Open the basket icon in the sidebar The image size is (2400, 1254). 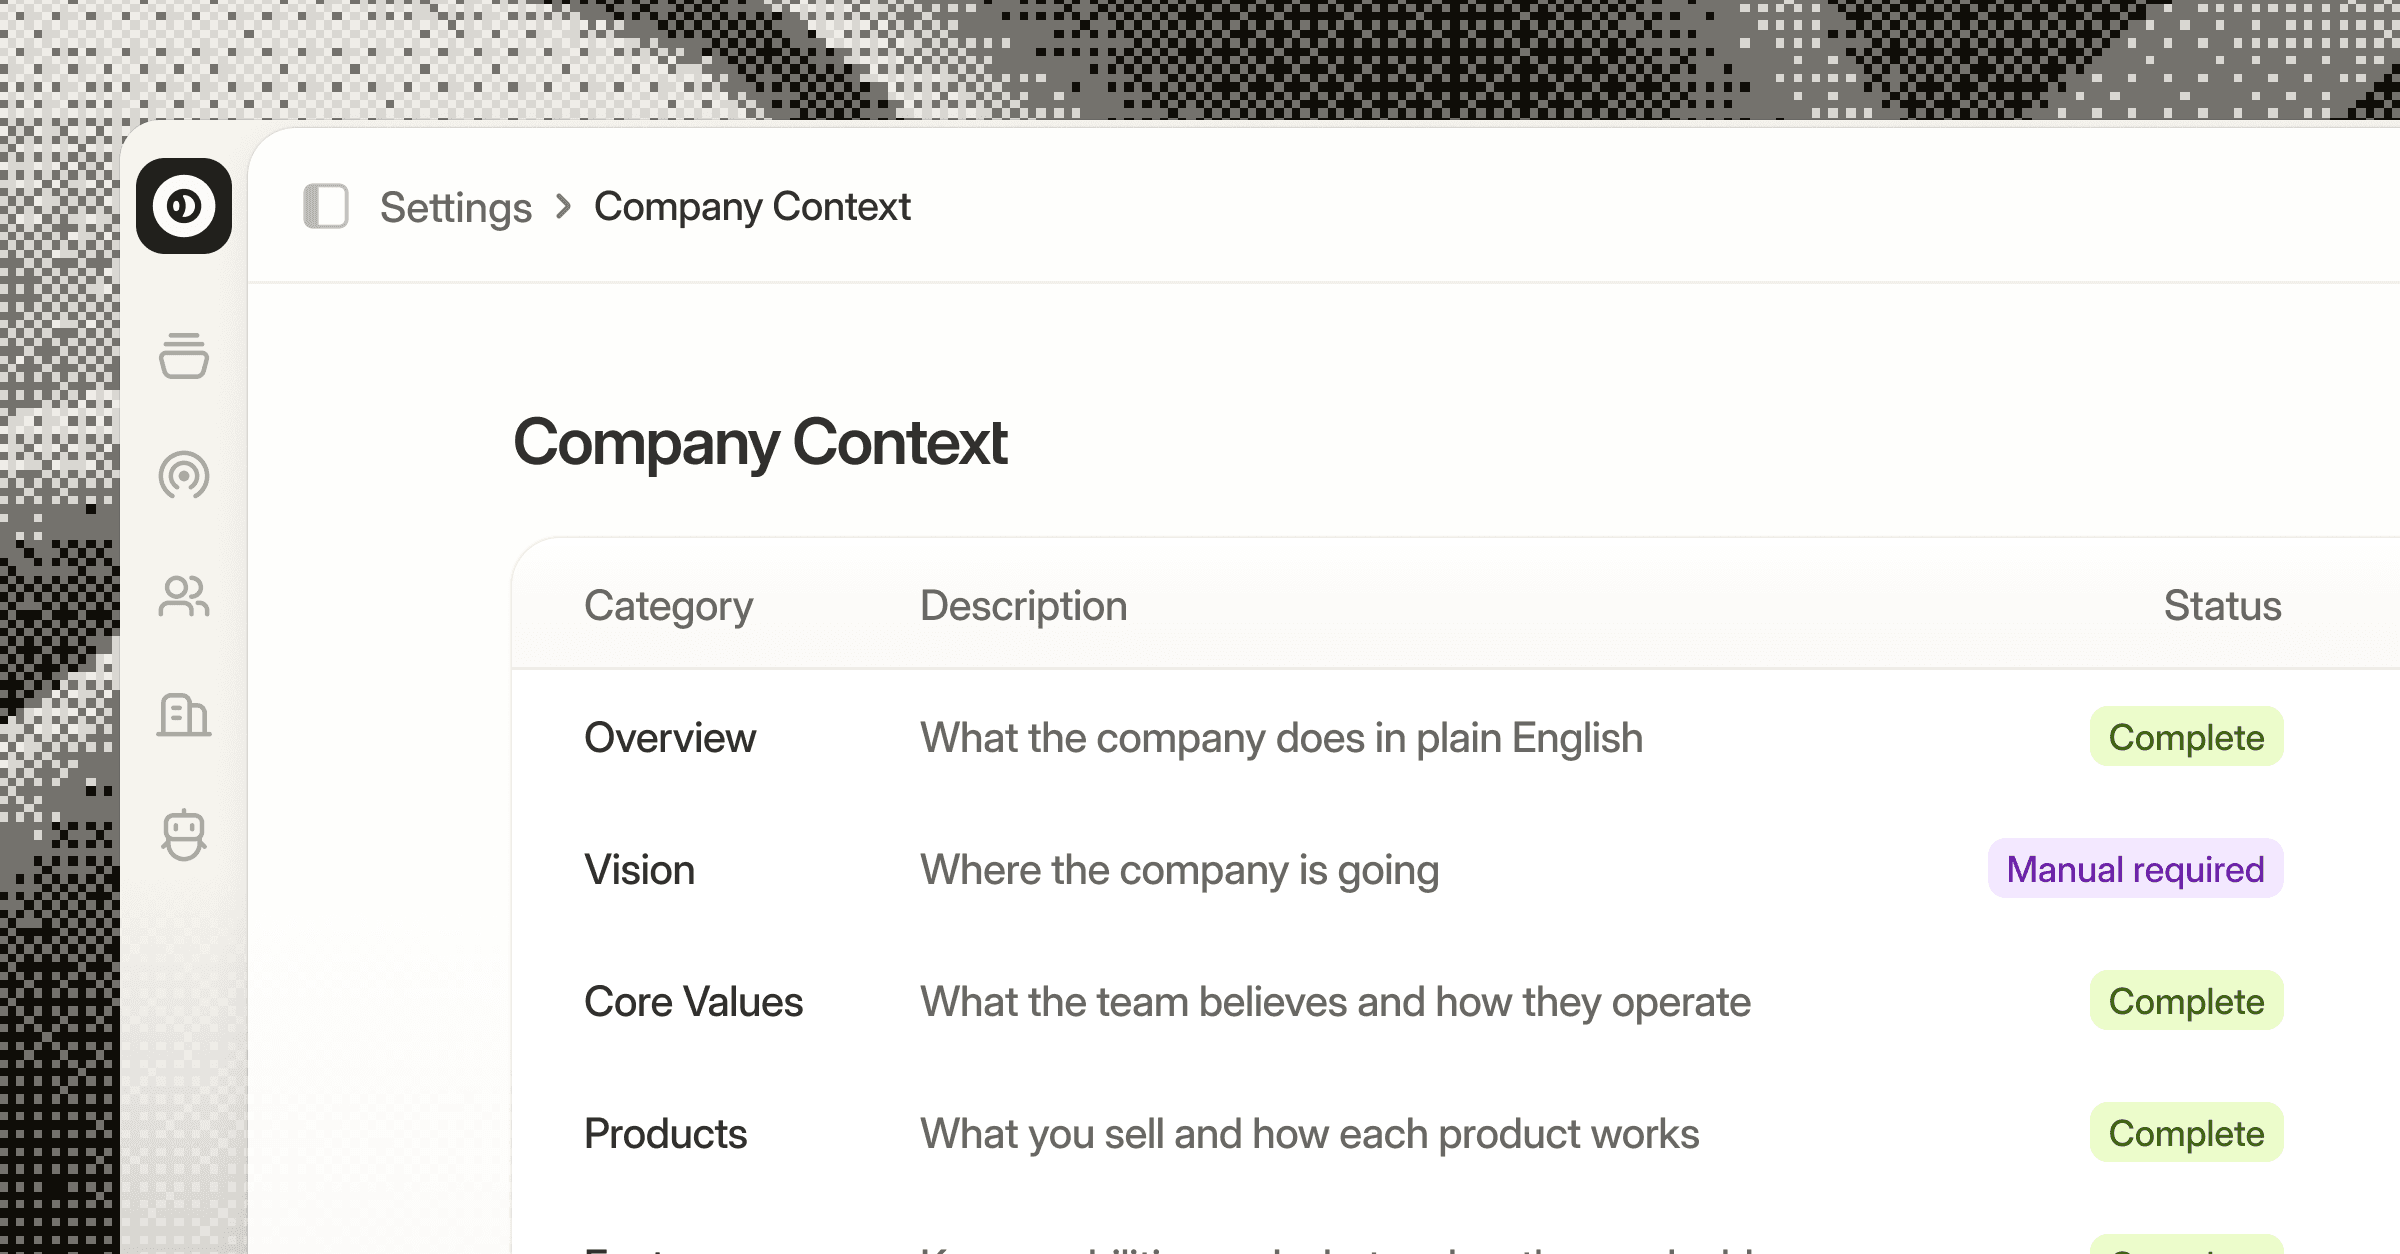[x=183, y=357]
